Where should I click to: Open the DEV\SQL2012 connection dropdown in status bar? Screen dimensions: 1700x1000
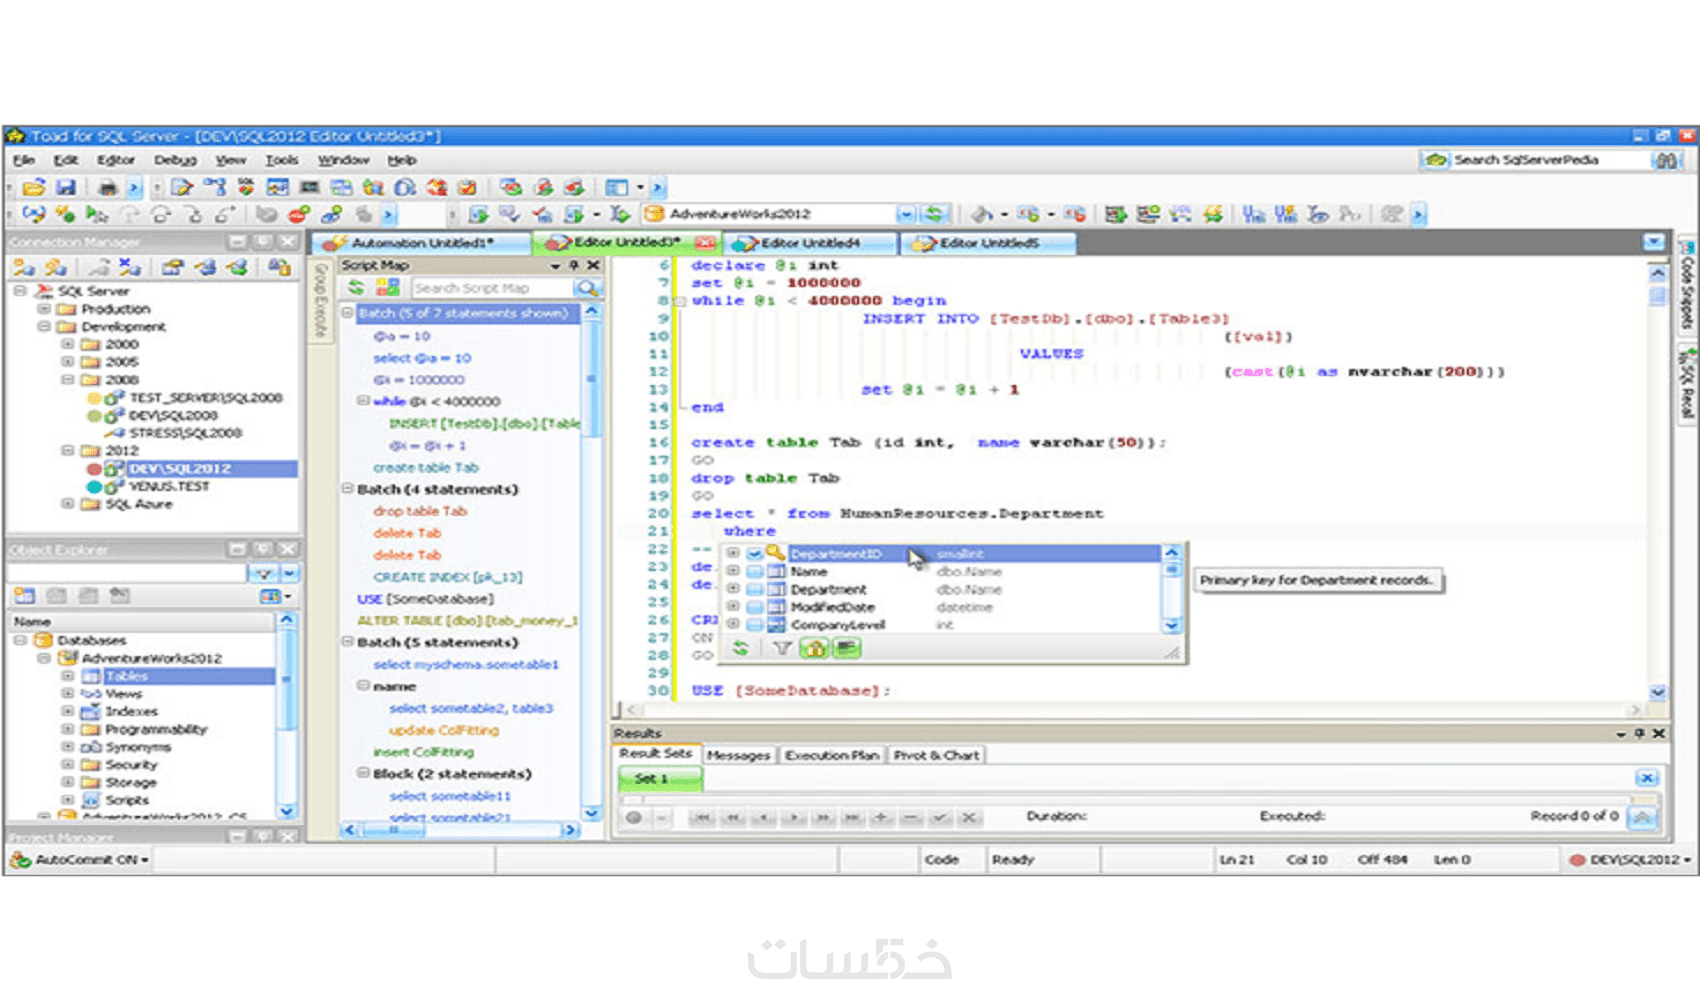tap(1688, 860)
